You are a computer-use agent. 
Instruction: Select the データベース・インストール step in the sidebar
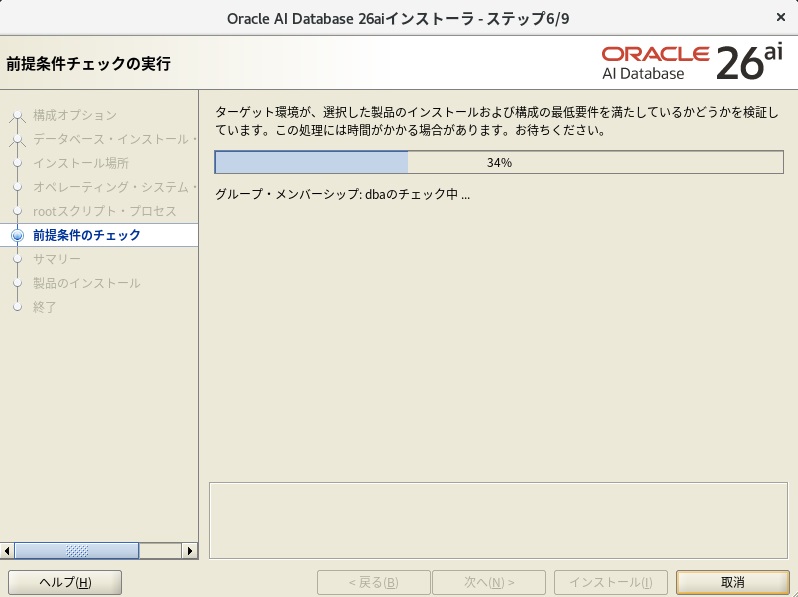tap(115, 139)
